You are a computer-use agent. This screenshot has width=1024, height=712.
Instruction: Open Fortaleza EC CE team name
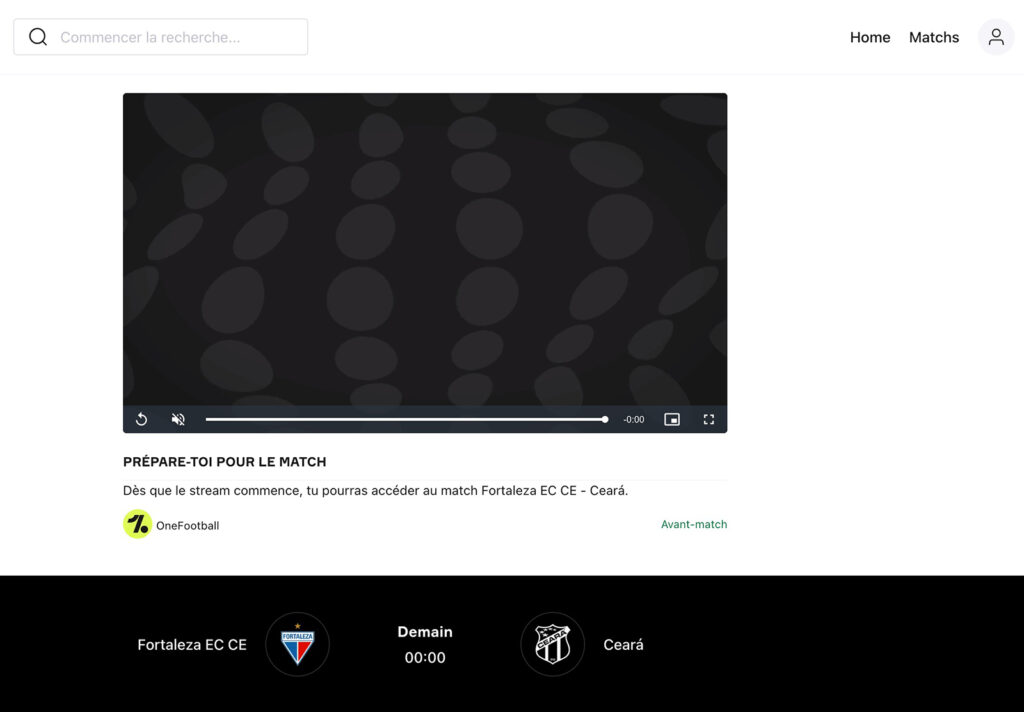point(192,645)
